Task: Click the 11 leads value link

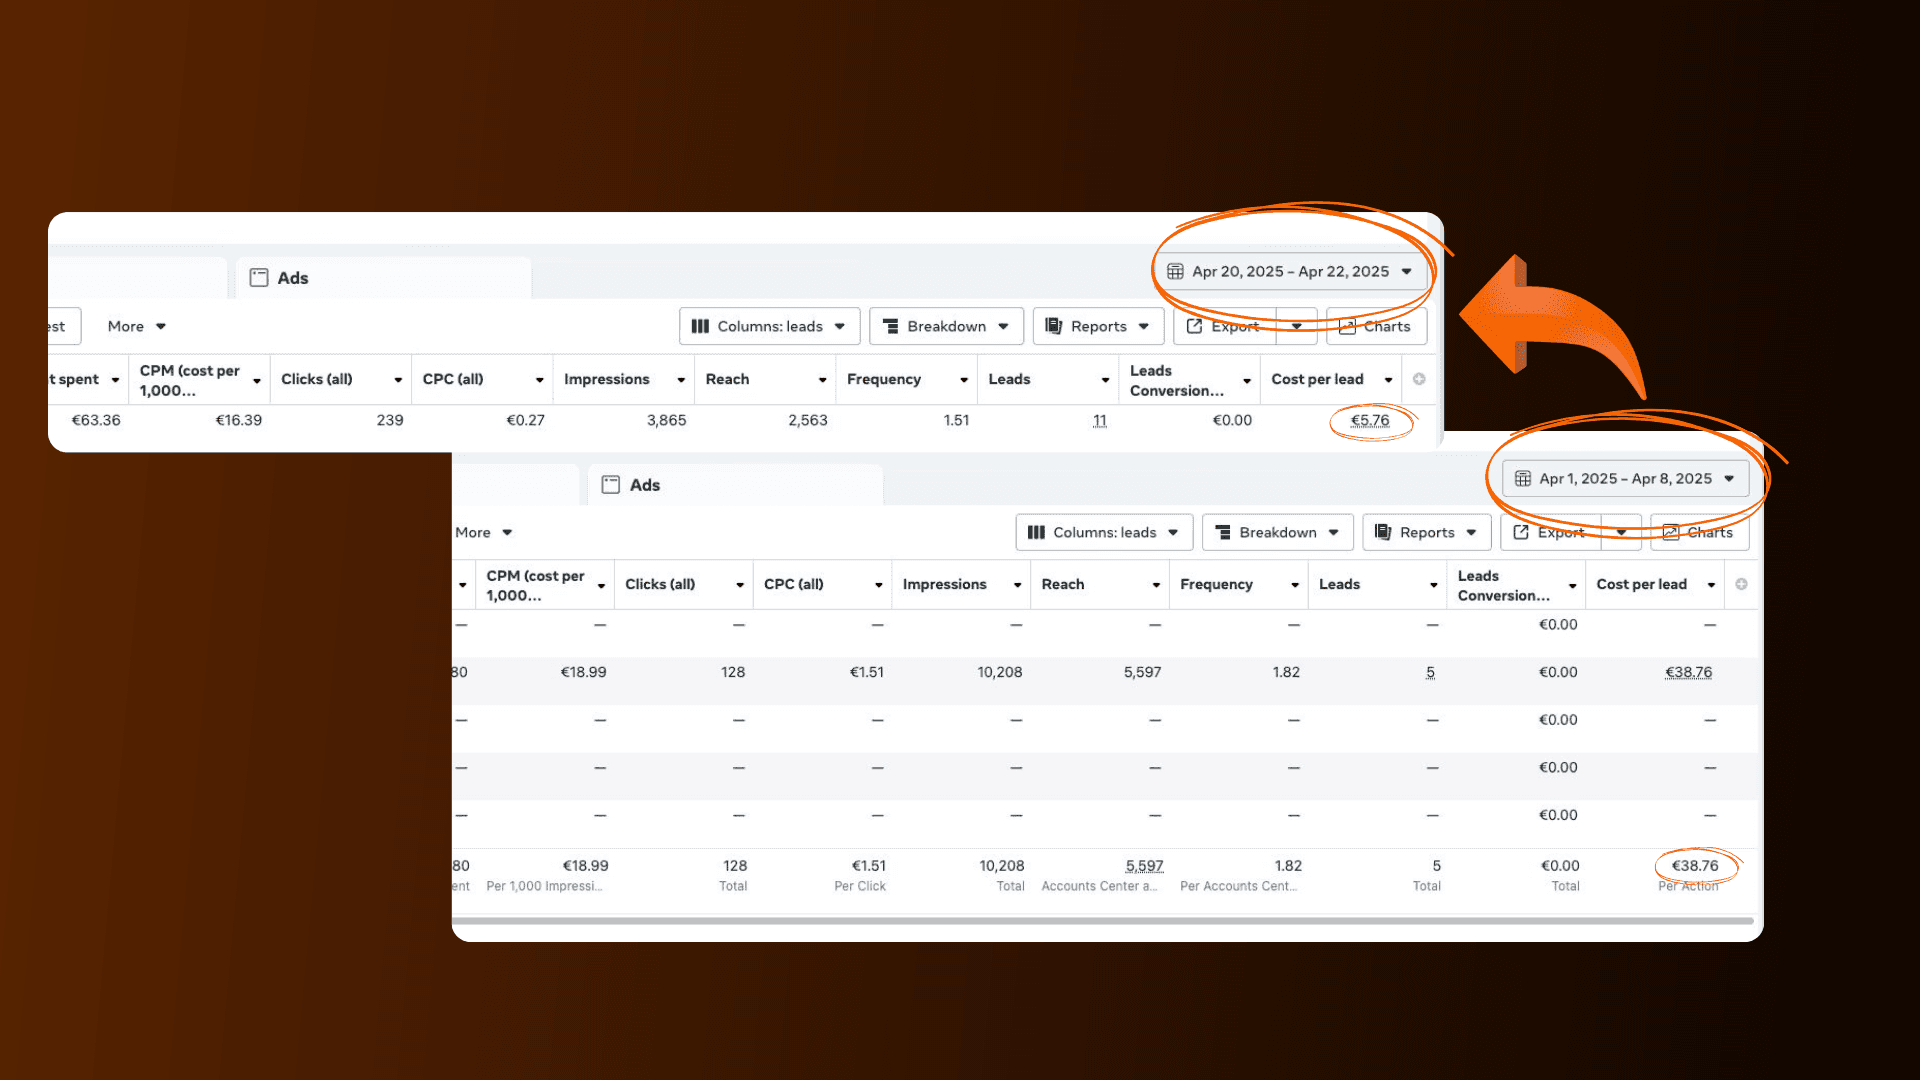Action: 1099,421
